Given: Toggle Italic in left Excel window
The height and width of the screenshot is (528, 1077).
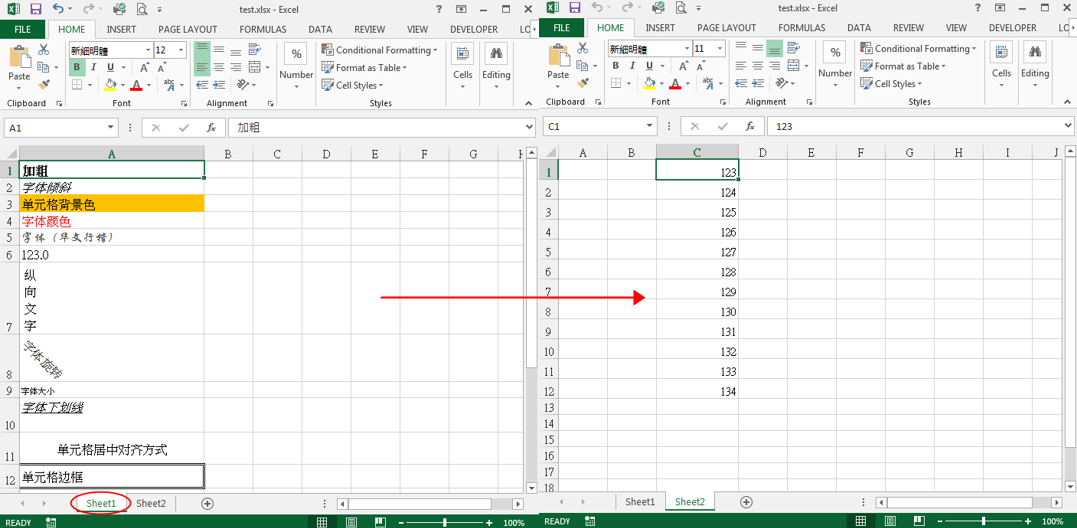Looking at the screenshot, I should pyautogui.click(x=93, y=67).
